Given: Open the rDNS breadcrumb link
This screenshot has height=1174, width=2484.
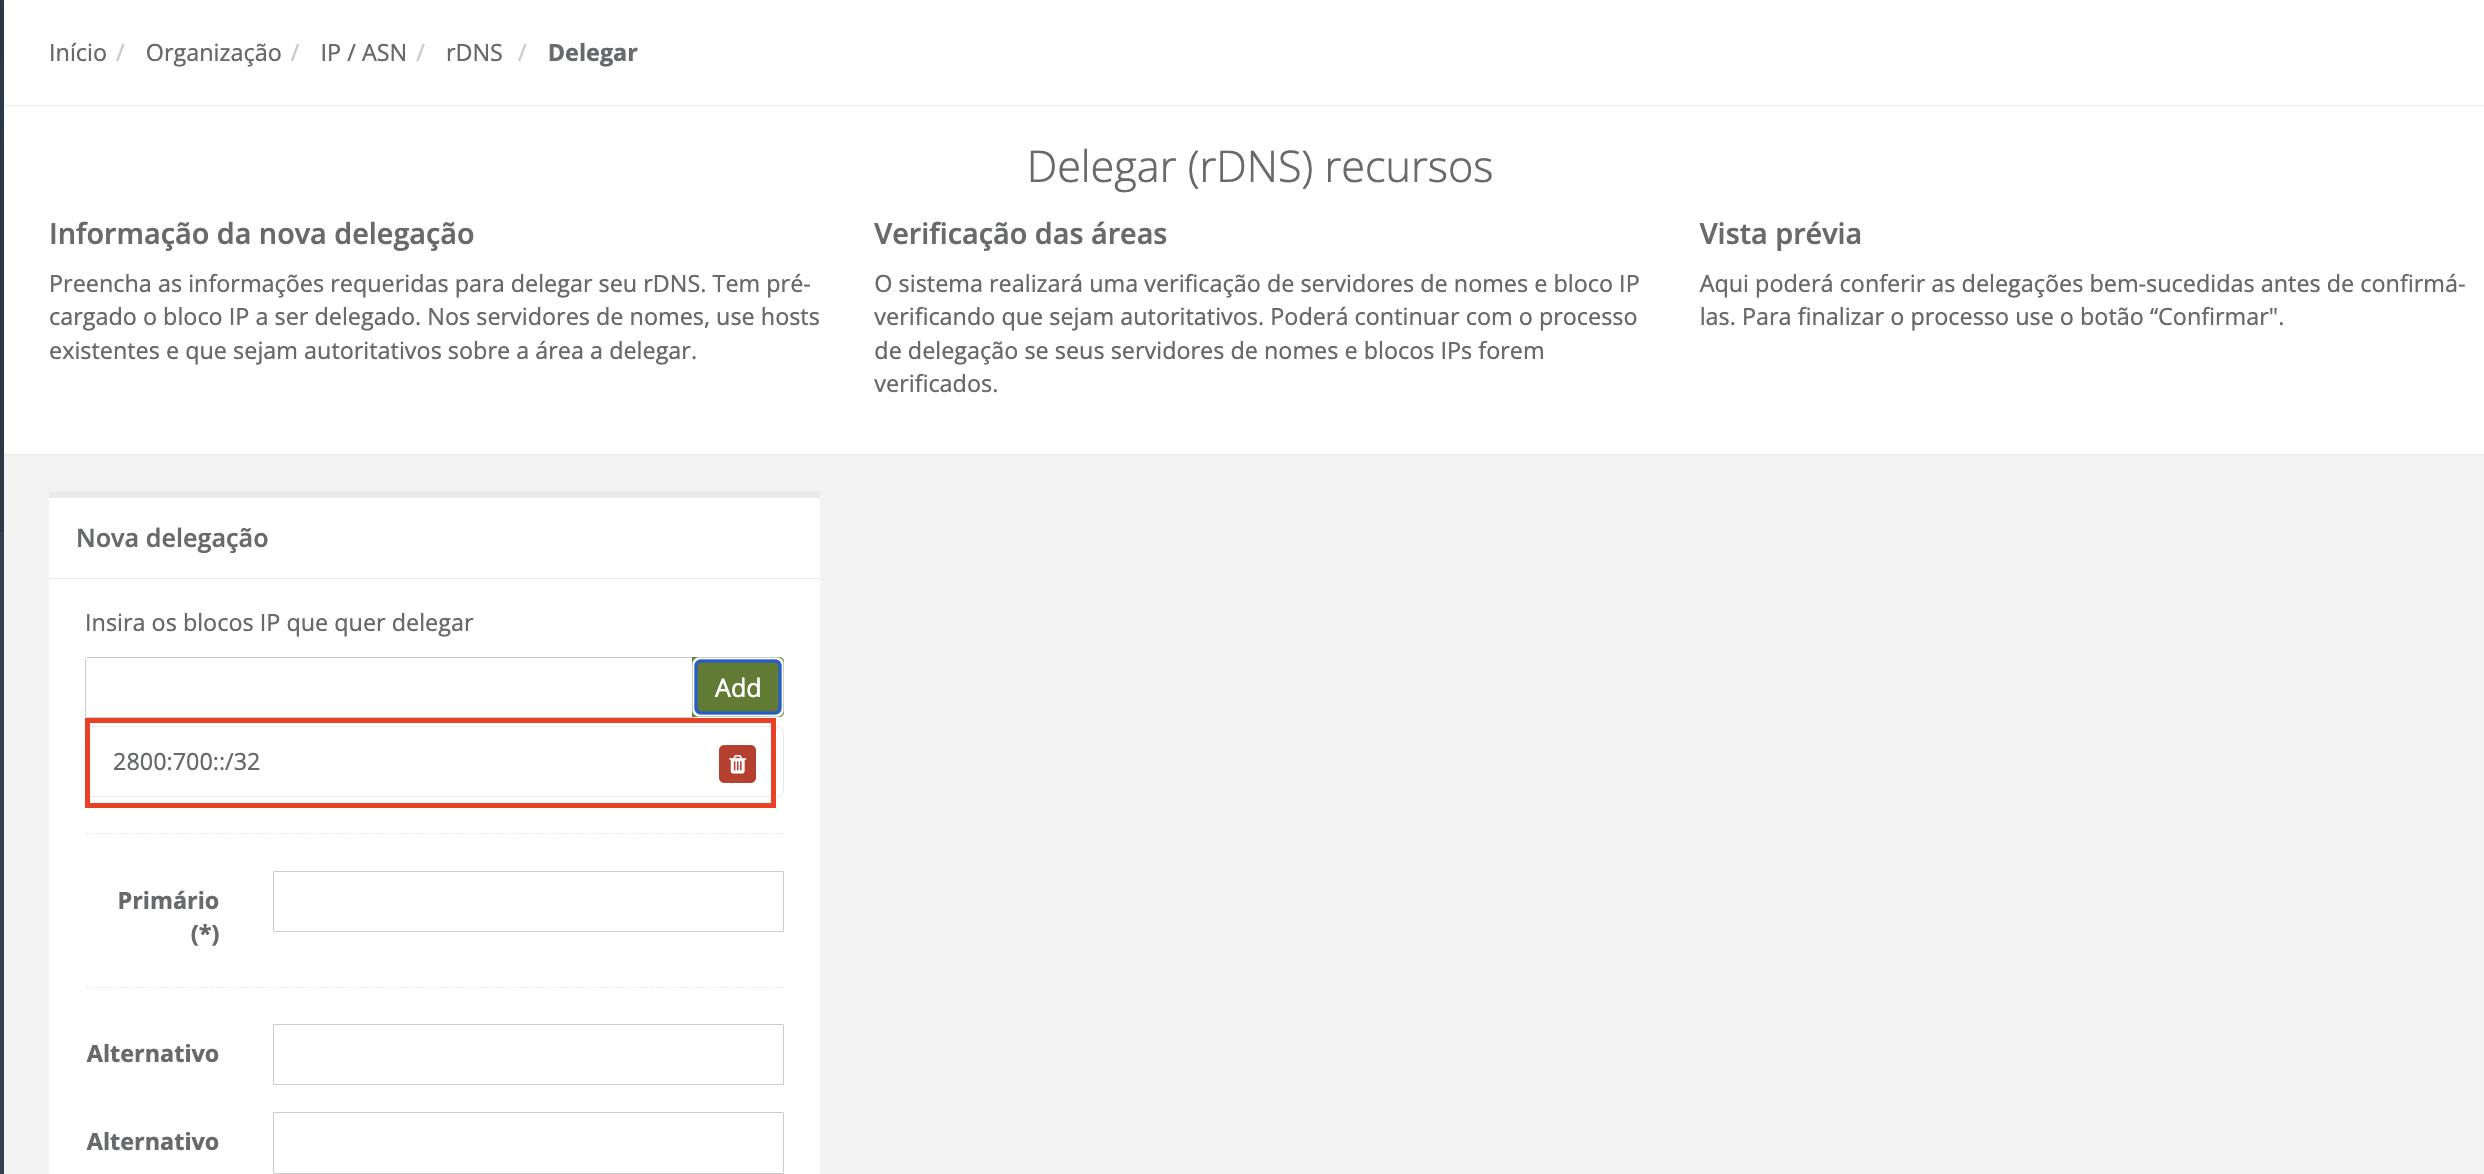Looking at the screenshot, I should click(474, 53).
